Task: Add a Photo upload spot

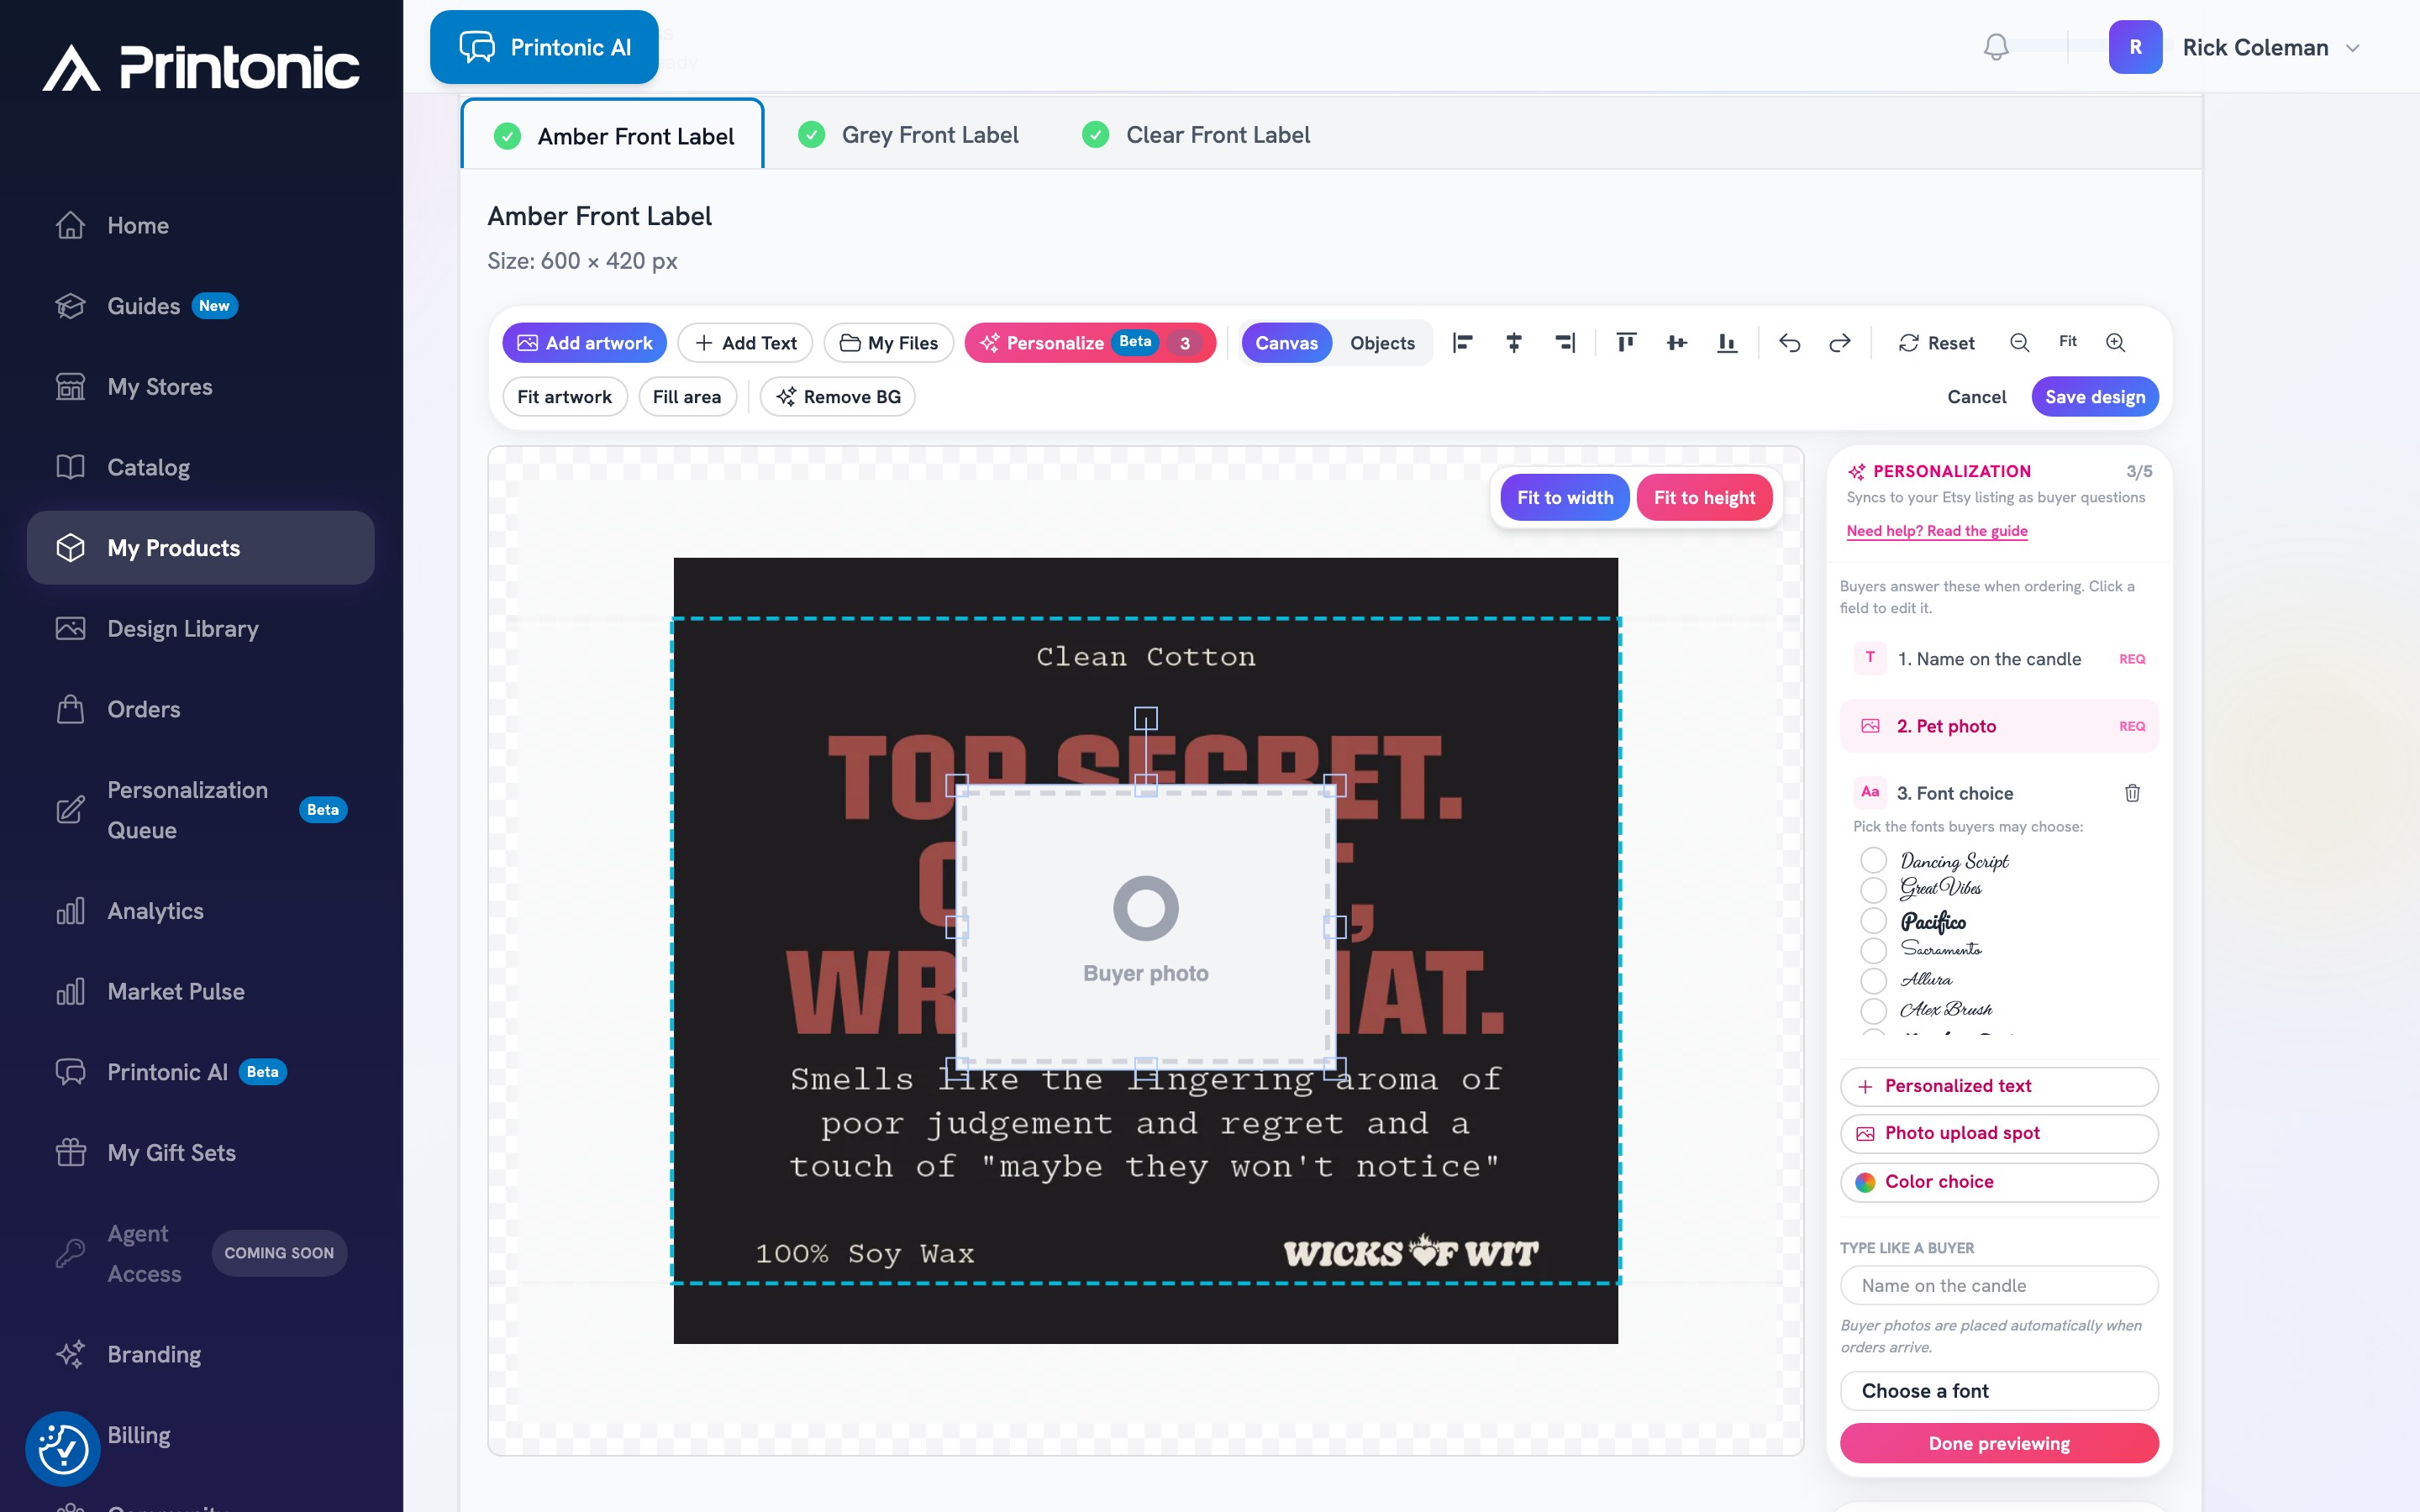Action: pos(1998,1134)
